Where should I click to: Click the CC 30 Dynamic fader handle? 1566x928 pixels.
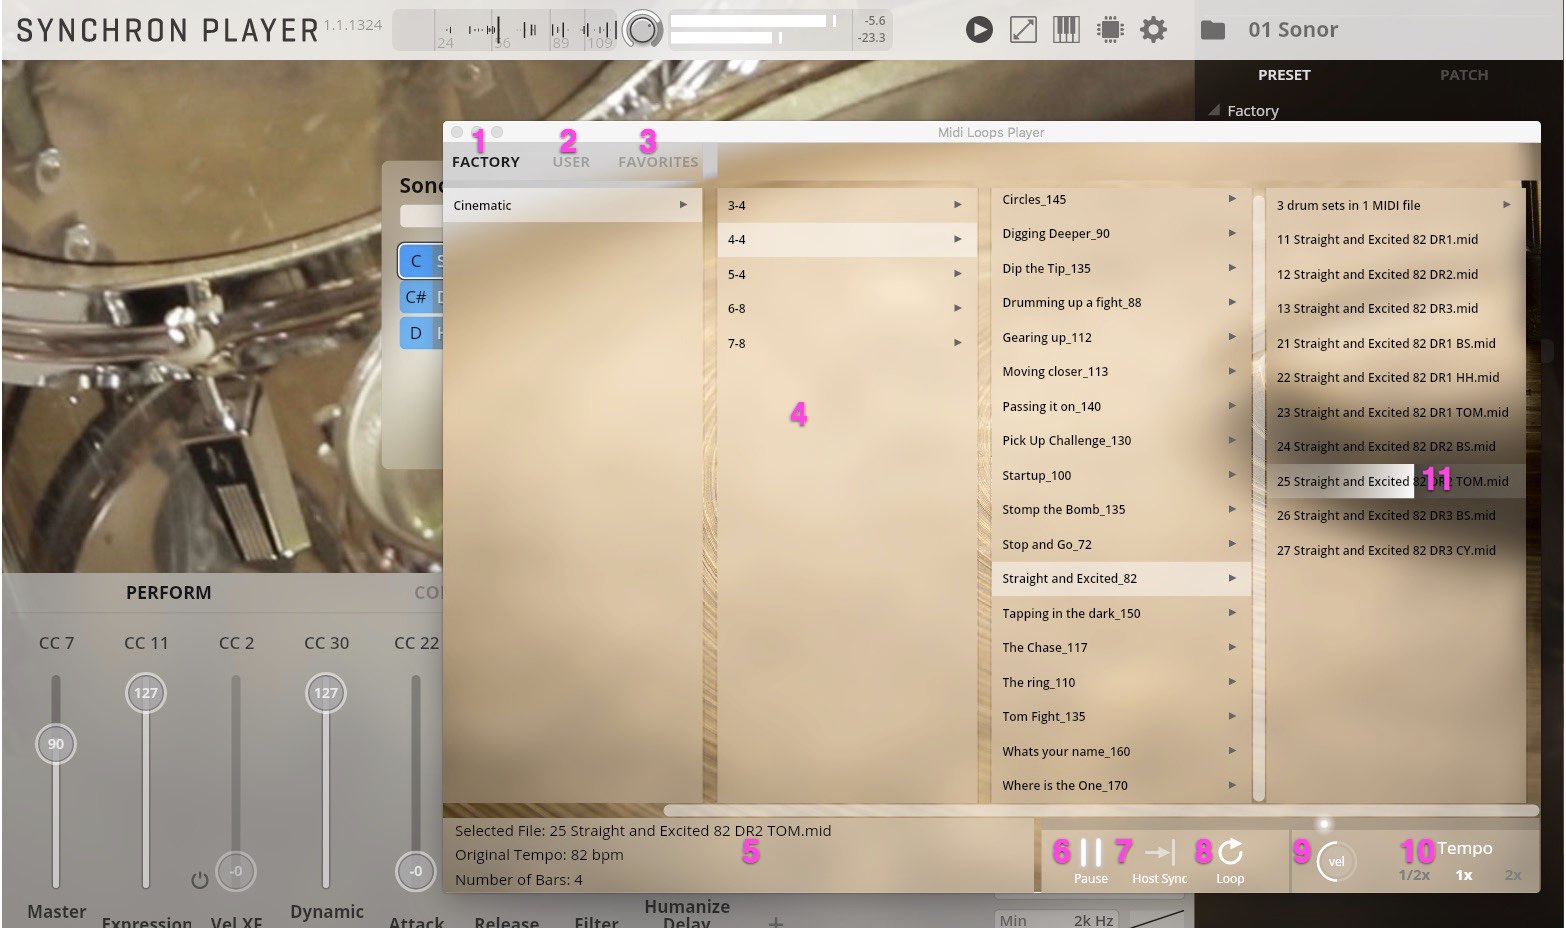pyautogui.click(x=326, y=693)
